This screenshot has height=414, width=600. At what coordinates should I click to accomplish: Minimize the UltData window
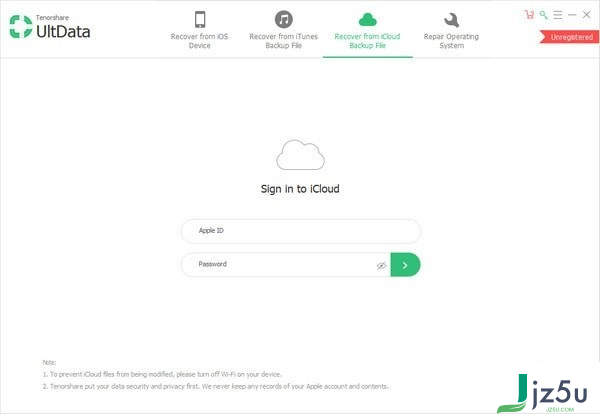pos(572,15)
